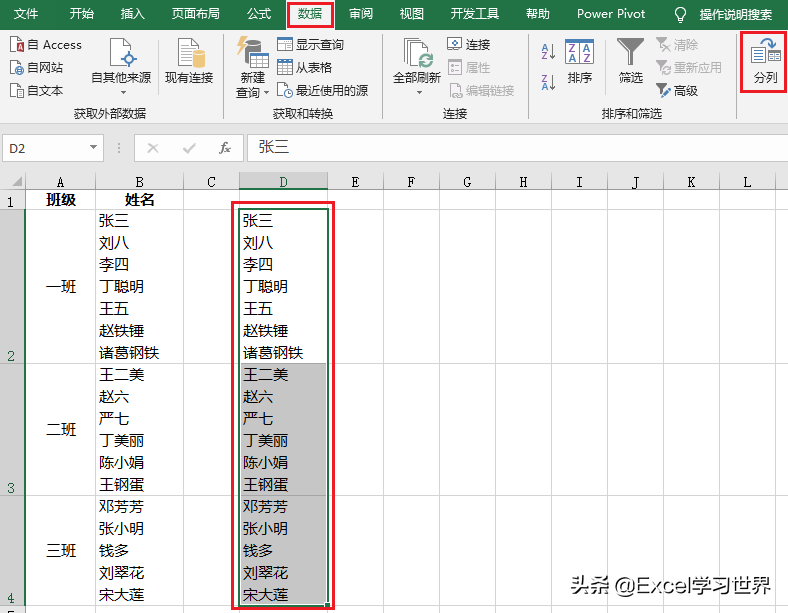Image resolution: width=788 pixels, height=613 pixels.
Task: Import from text file via 自文本
Action: [36, 90]
